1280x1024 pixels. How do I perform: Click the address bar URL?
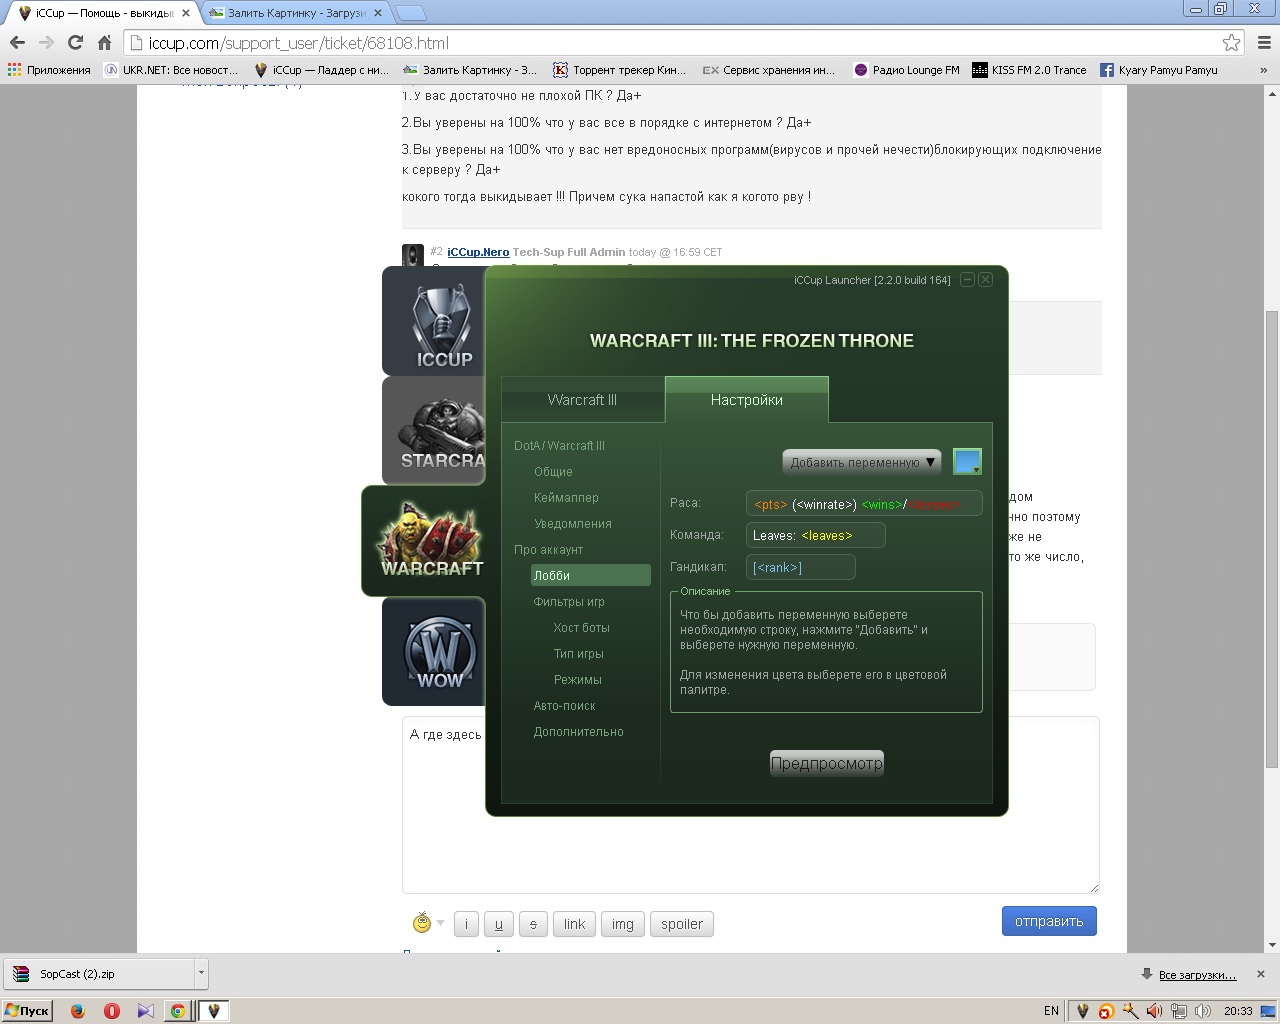click(298, 43)
